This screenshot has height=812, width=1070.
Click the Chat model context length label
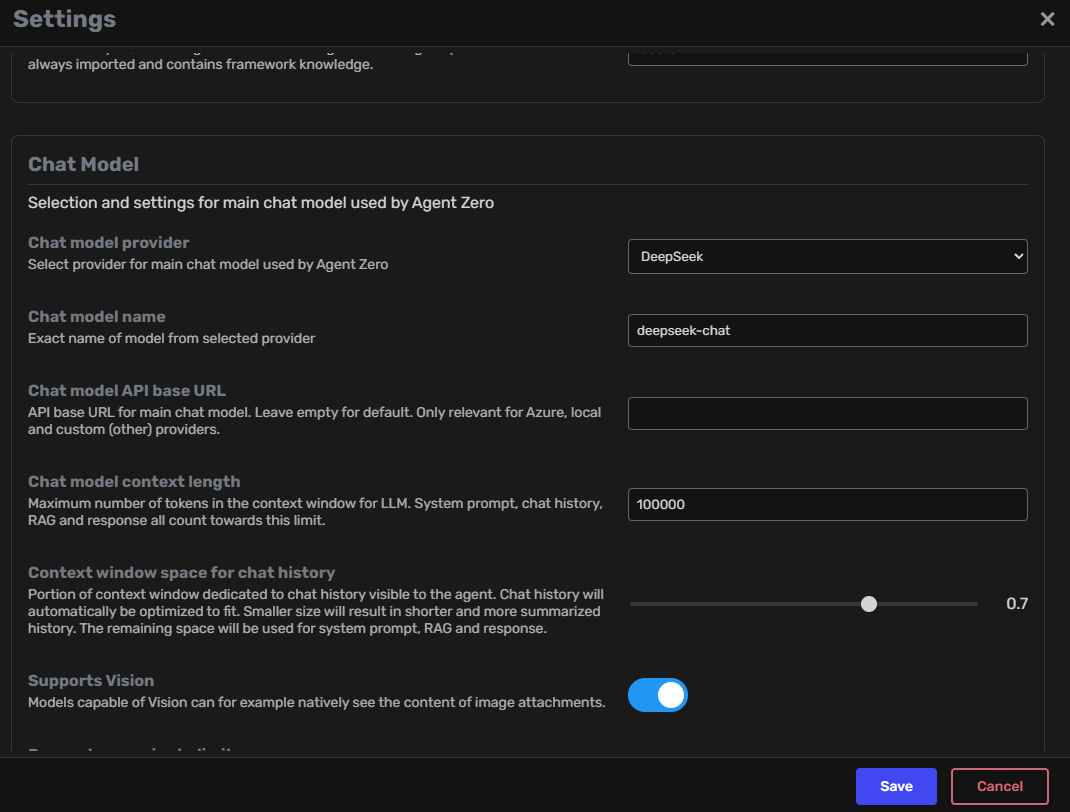[134, 481]
